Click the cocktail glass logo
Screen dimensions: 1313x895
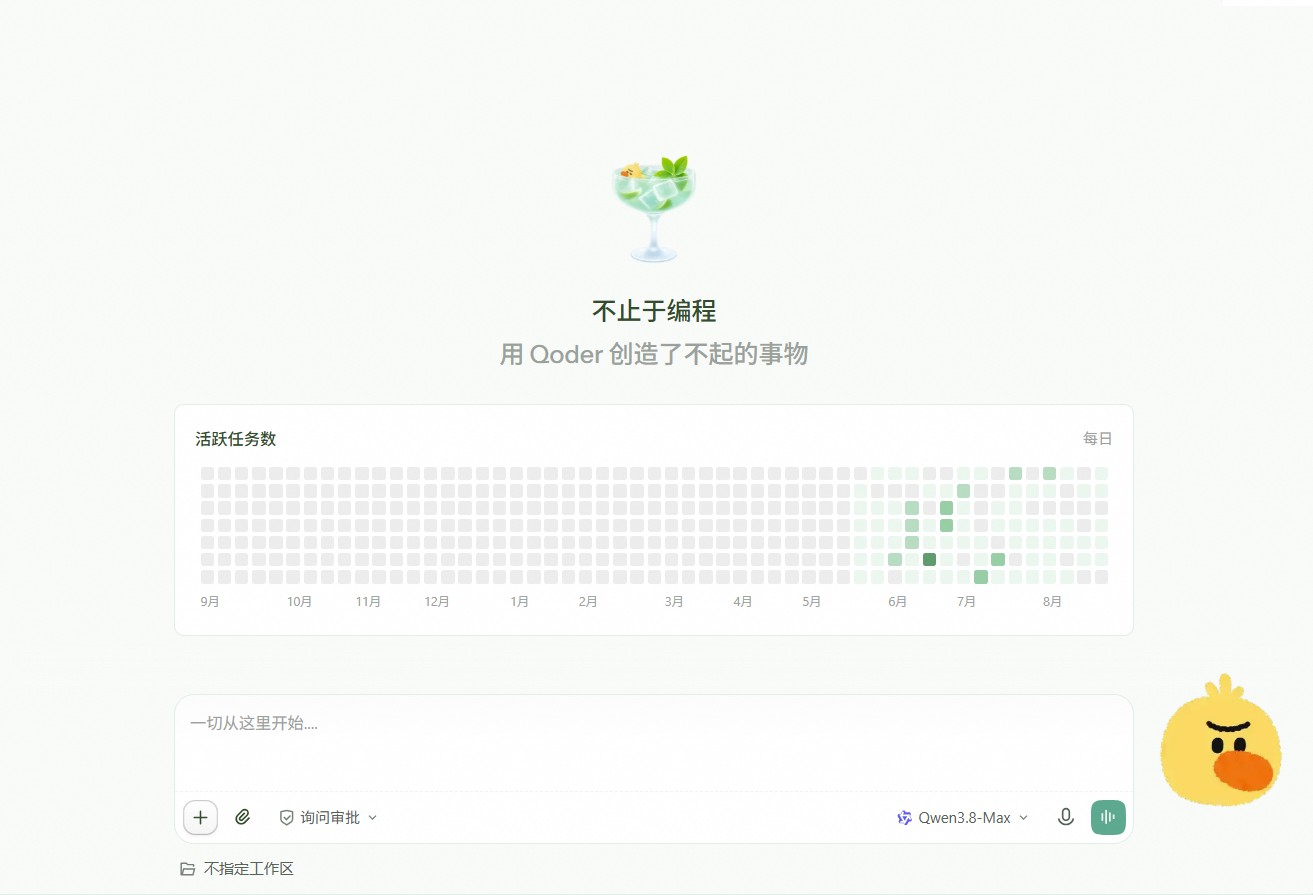click(654, 208)
